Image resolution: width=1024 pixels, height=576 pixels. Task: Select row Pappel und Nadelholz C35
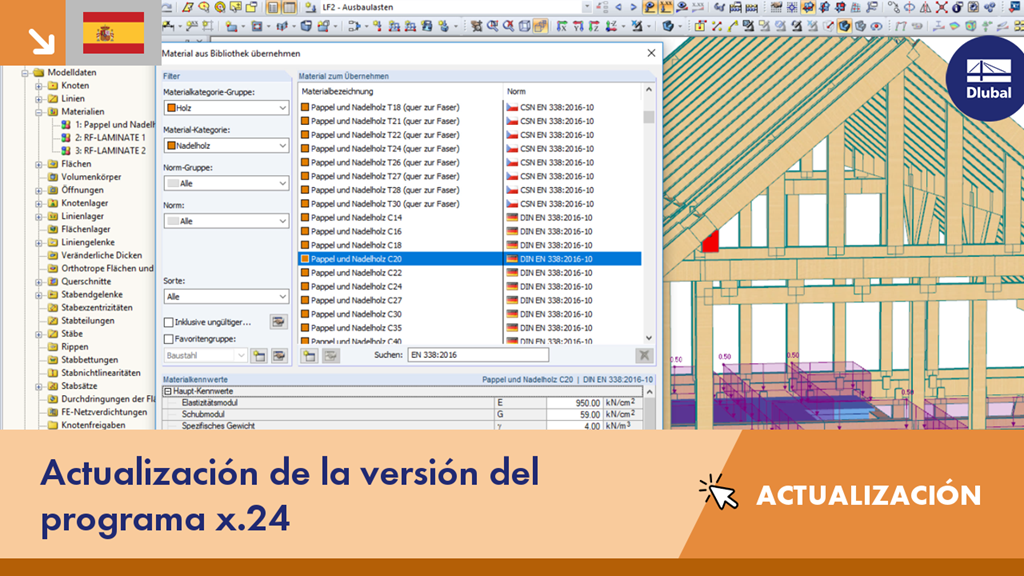point(470,328)
